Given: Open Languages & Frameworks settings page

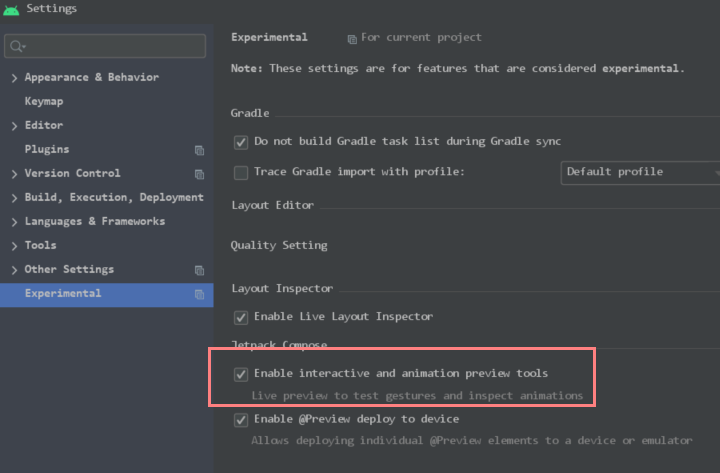Looking at the screenshot, I should pyautogui.click(x=95, y=221).
